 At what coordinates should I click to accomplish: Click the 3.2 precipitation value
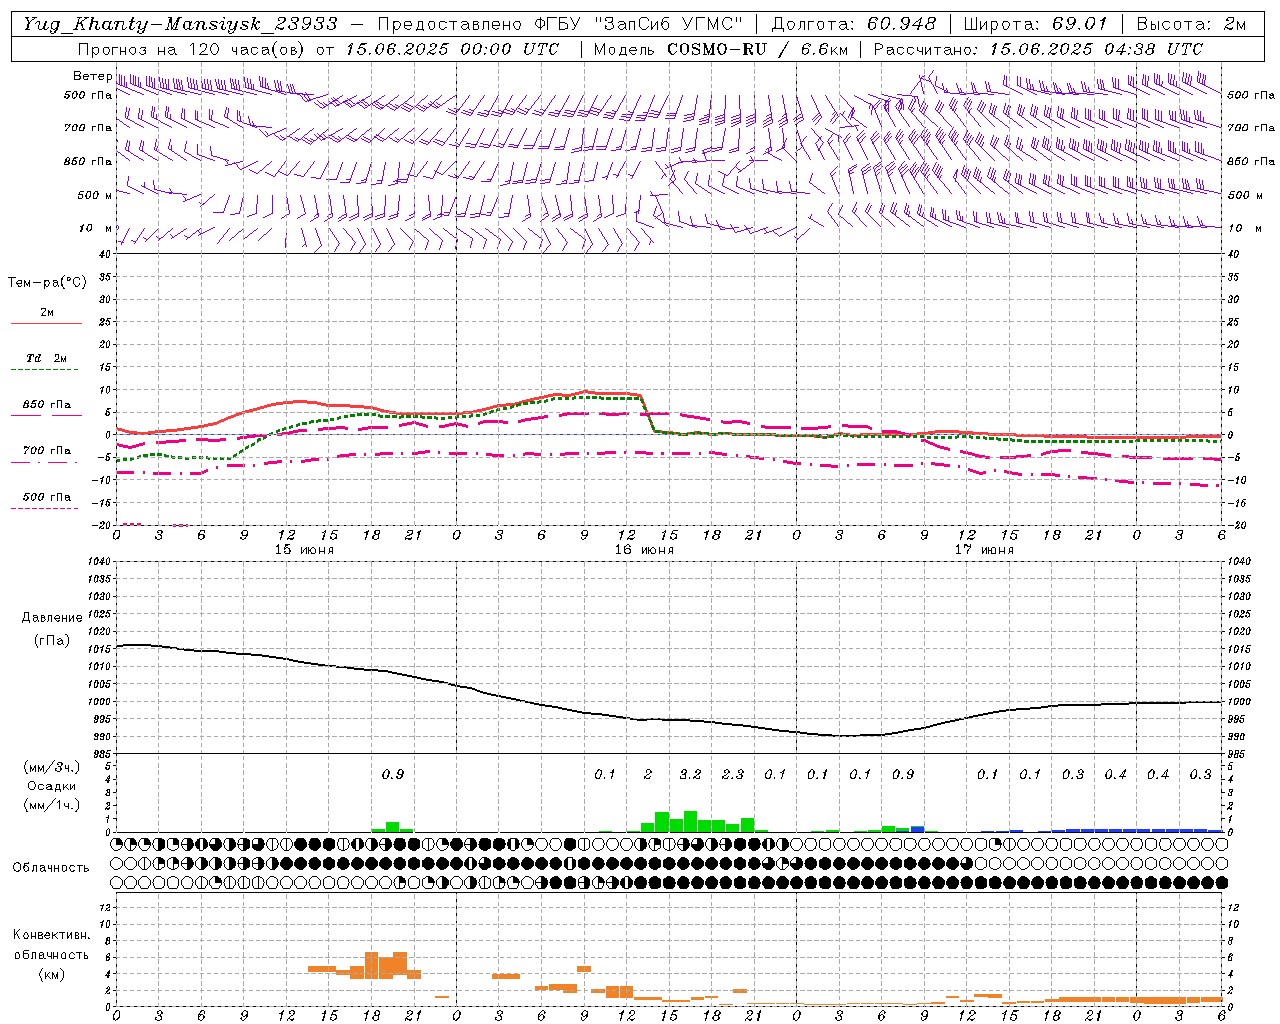pos(690,774)
